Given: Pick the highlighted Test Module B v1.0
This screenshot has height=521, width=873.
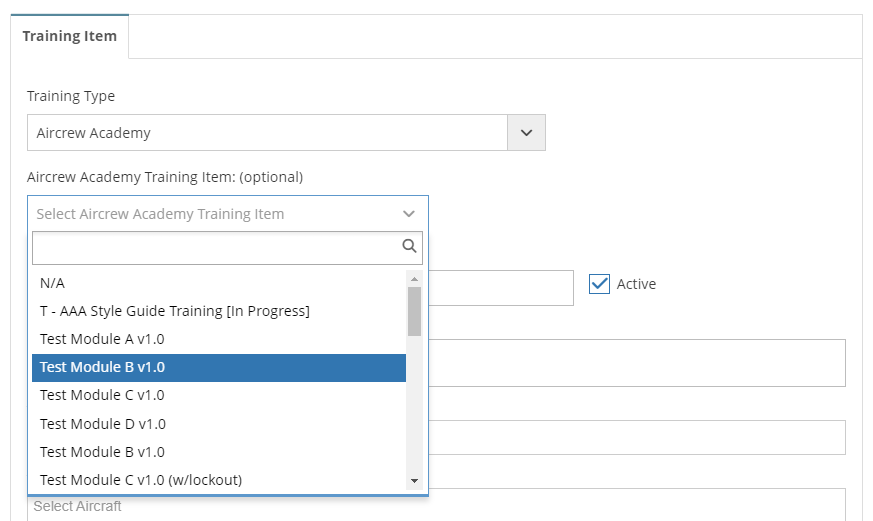Looking at the screenshot, I should (x=219, y=367).
